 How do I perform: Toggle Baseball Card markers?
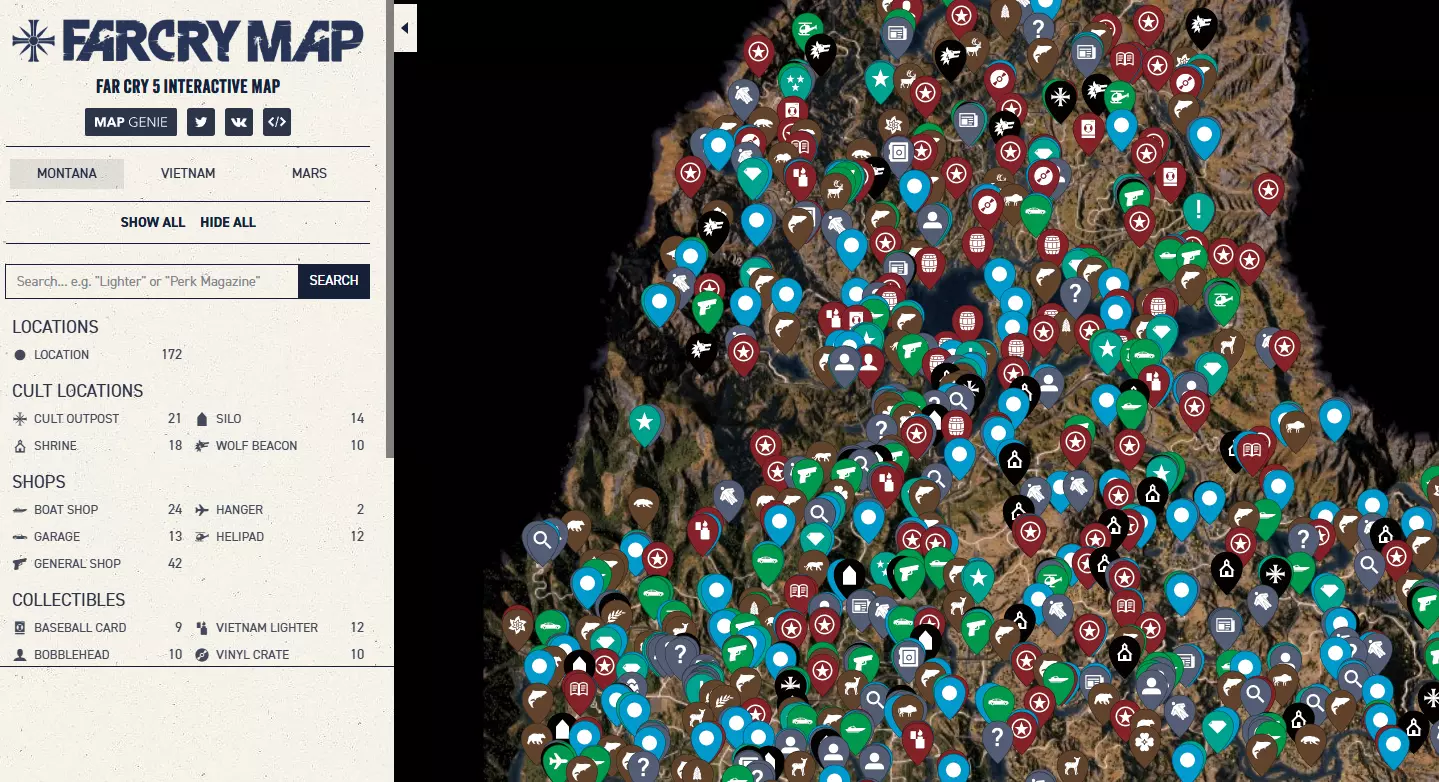(x=98, y=628)
